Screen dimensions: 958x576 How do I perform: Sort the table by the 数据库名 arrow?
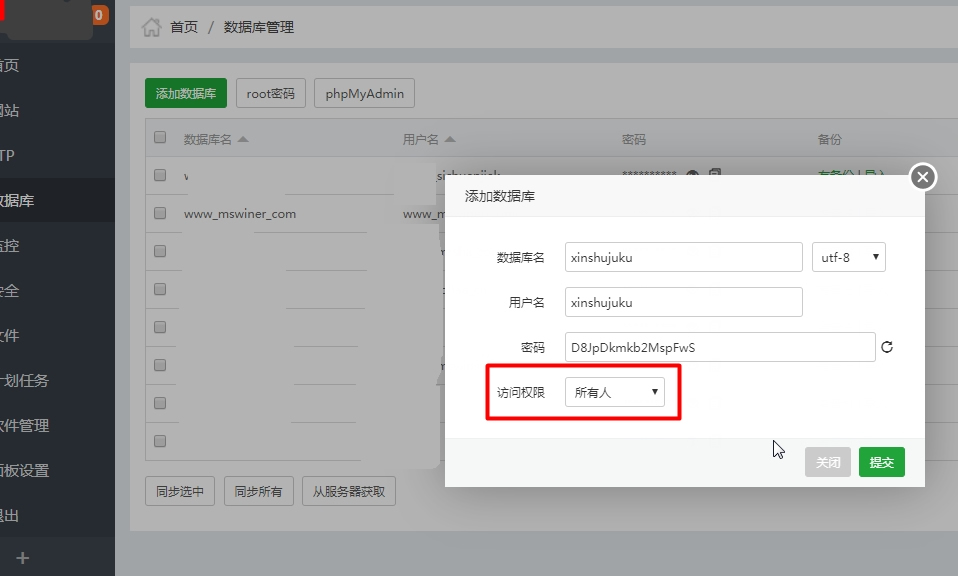(243, 140)
